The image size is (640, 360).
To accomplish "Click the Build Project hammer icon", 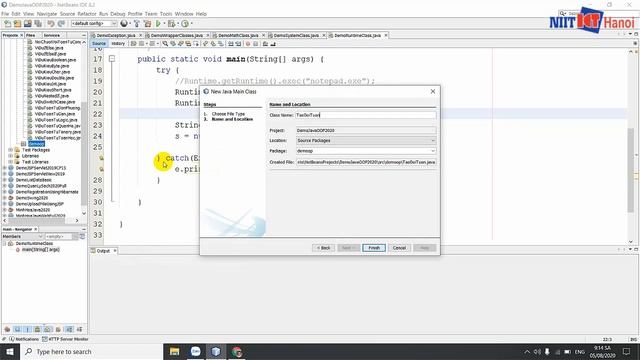I will pos(137,24).
